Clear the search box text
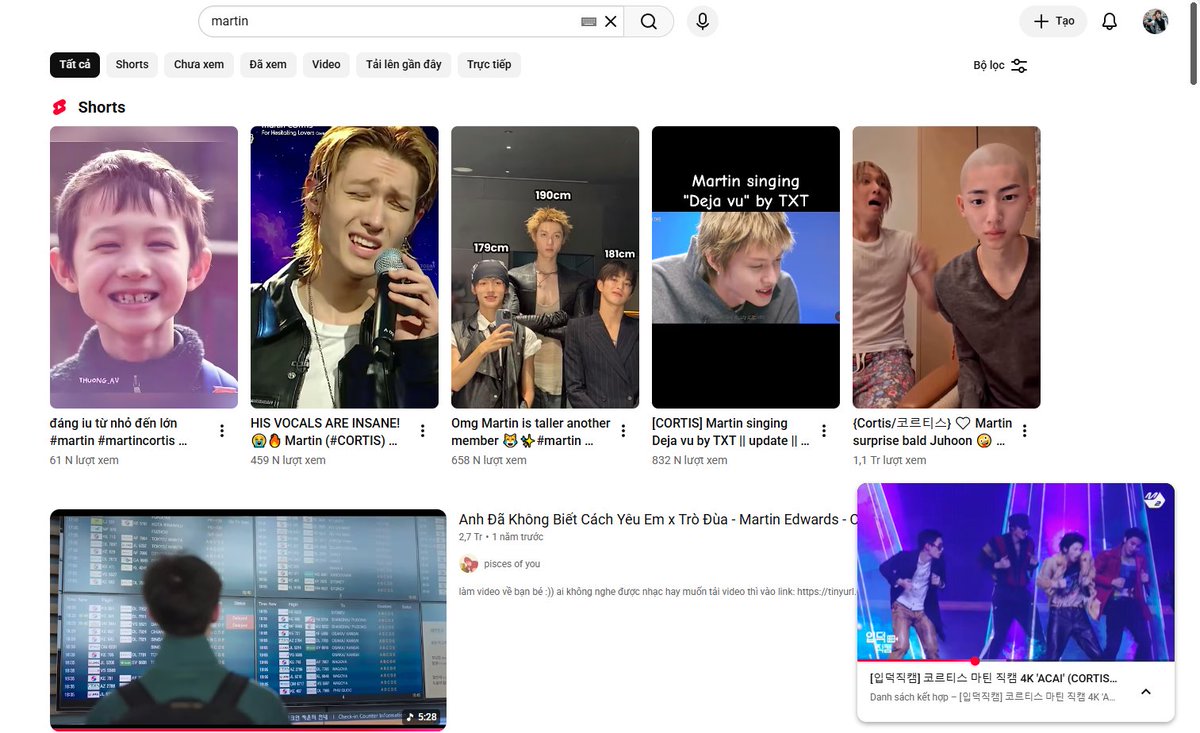1200x733 pixels. (611, 21)
